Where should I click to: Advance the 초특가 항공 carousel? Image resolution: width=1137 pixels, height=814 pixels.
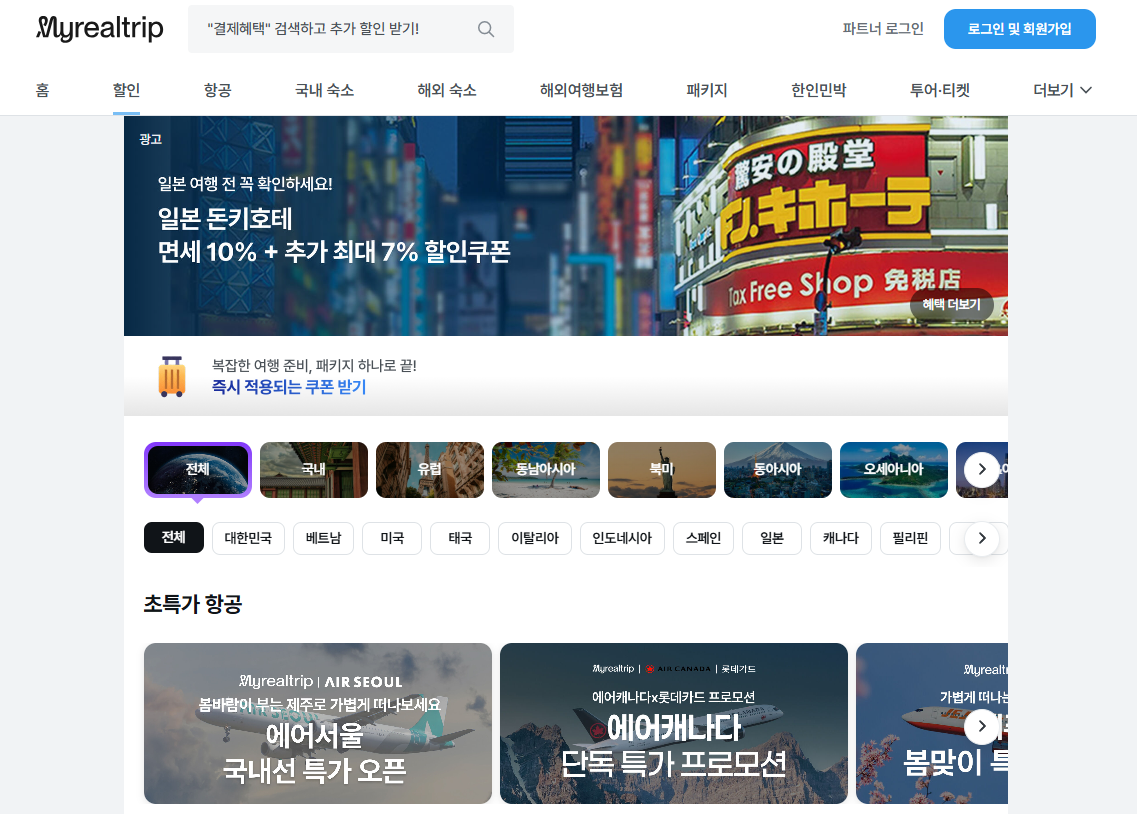click(x=982, y=726)
